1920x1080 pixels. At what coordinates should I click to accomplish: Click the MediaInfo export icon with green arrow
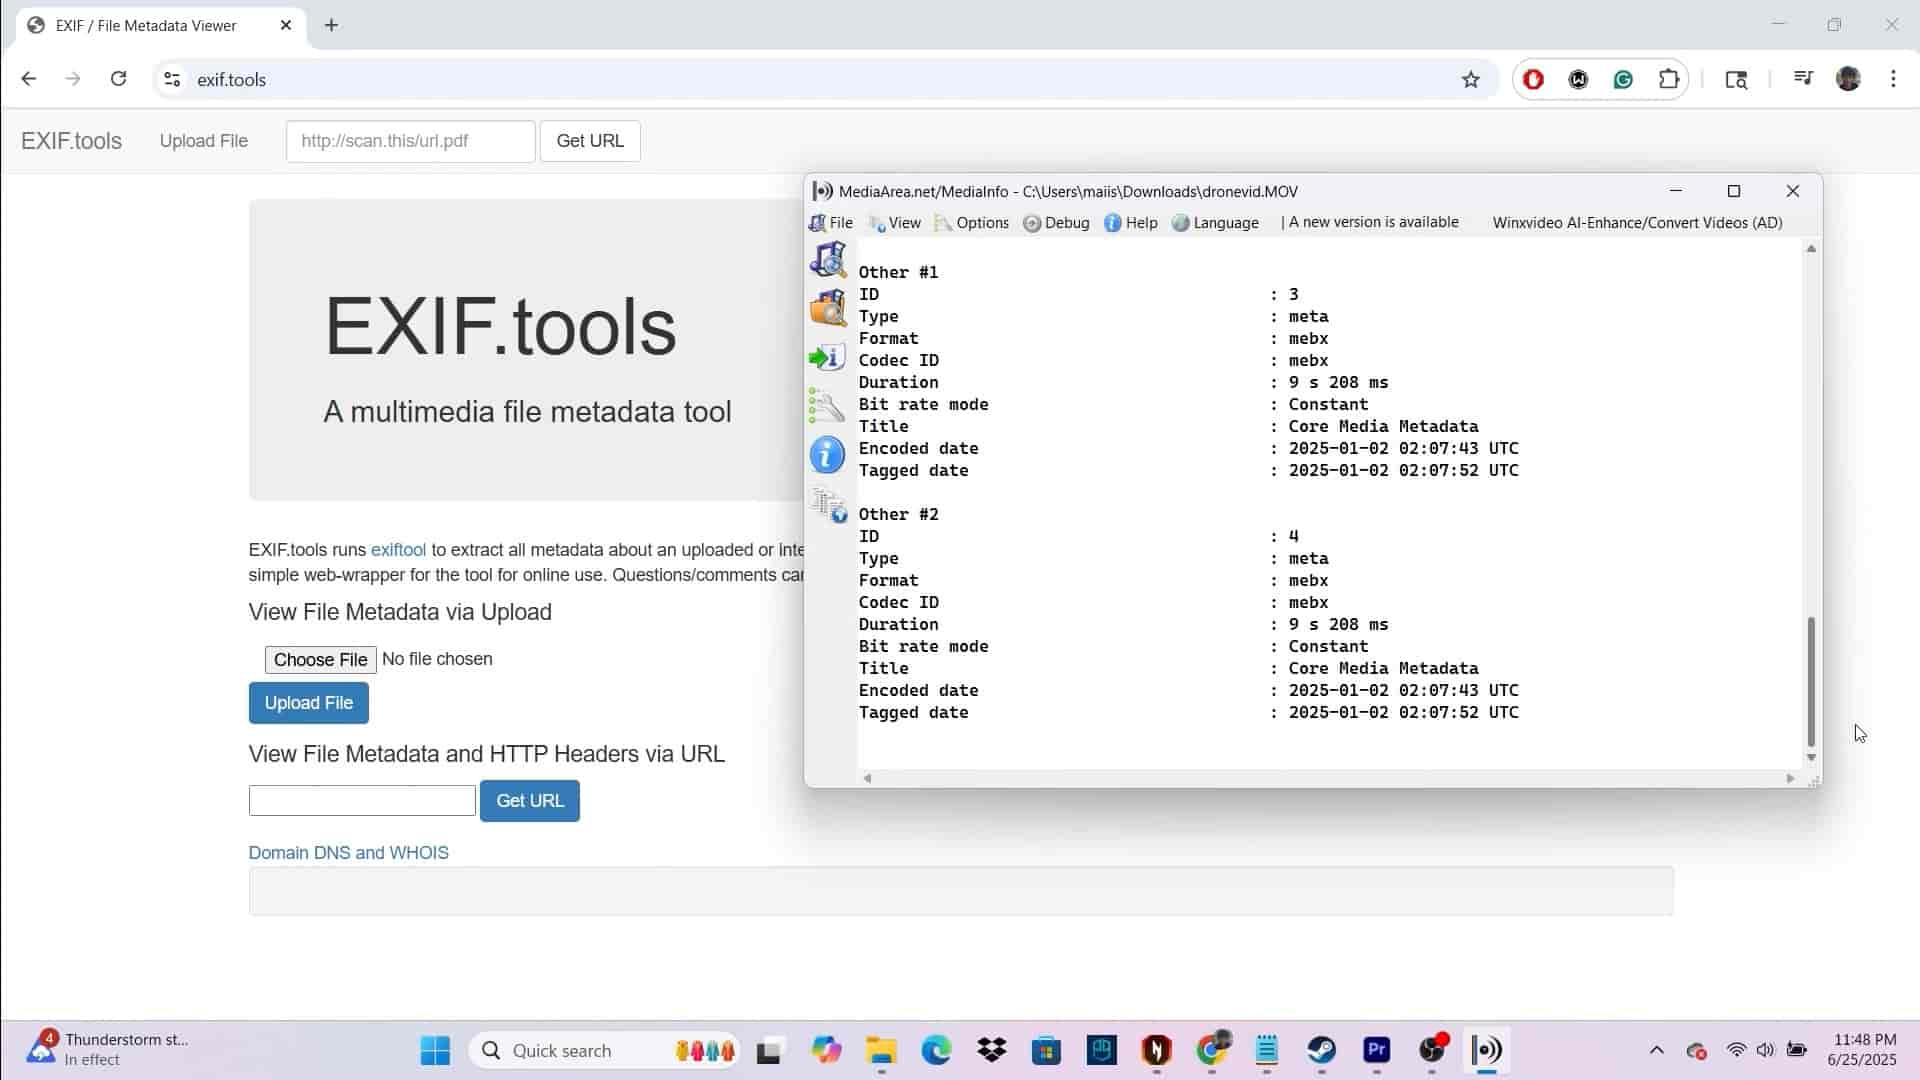point(828,358)
